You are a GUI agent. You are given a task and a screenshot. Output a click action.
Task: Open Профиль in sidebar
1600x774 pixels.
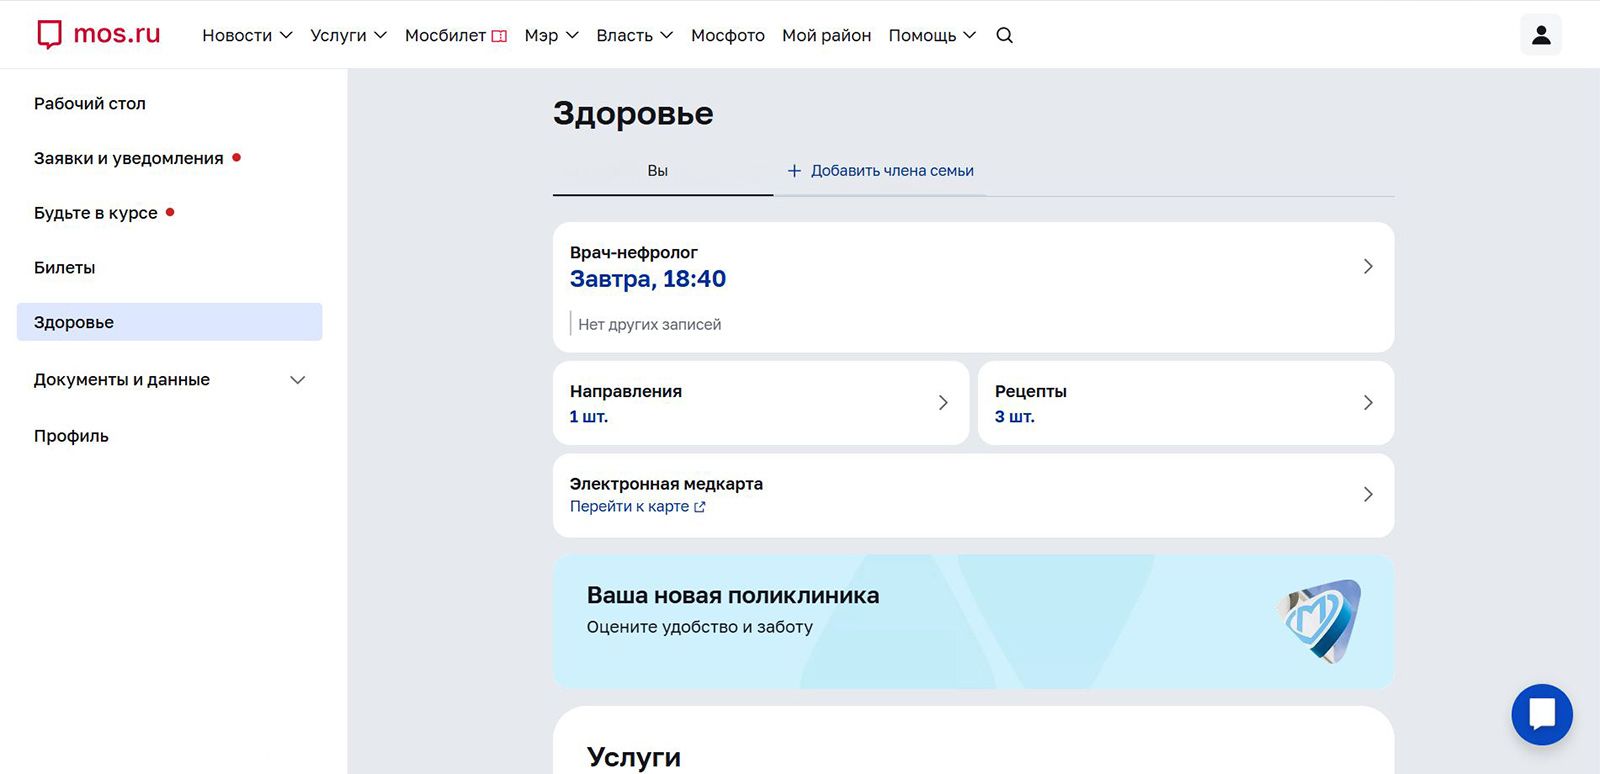click(x=71, y=436)
